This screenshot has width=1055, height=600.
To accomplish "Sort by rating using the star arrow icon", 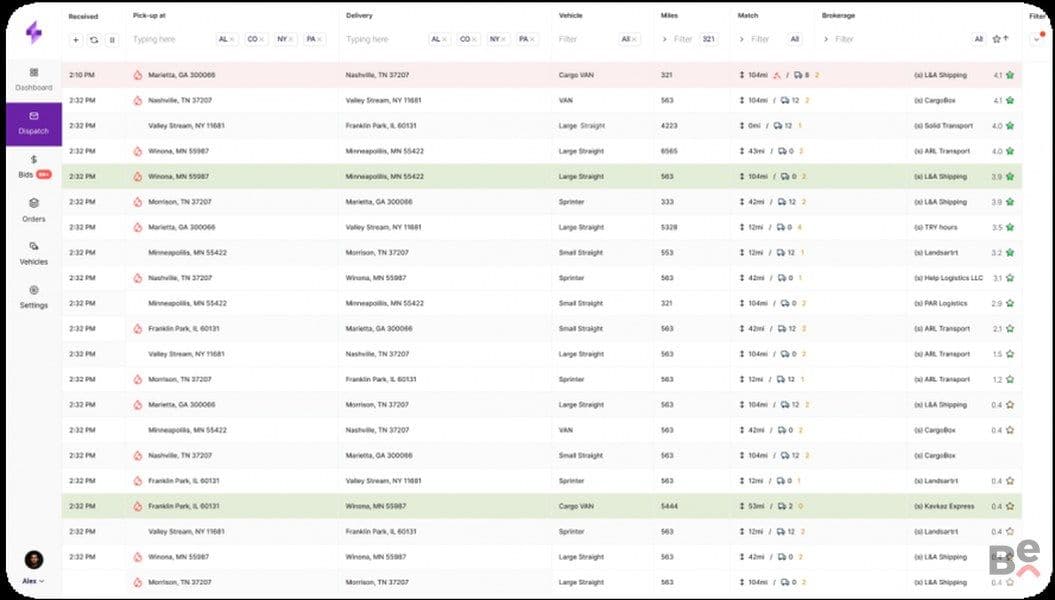I will 1001,39.
